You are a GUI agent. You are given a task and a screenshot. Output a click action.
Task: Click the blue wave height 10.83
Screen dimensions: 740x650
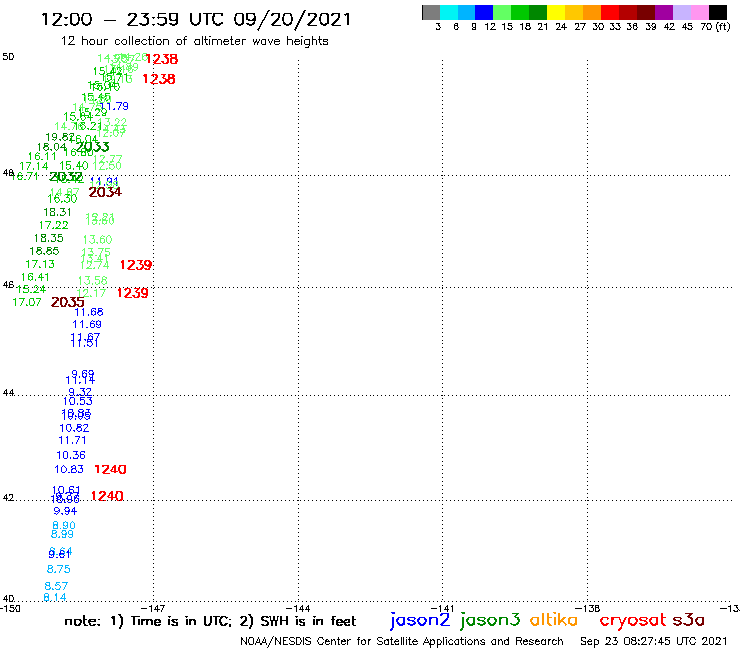[69, 470]
